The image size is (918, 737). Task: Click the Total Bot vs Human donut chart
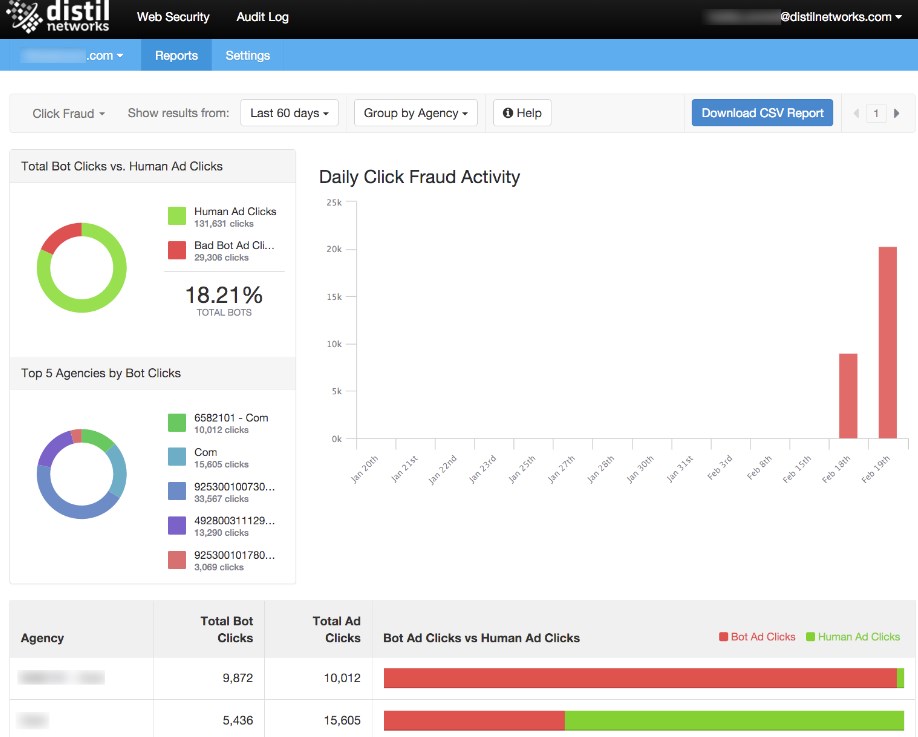81,268
